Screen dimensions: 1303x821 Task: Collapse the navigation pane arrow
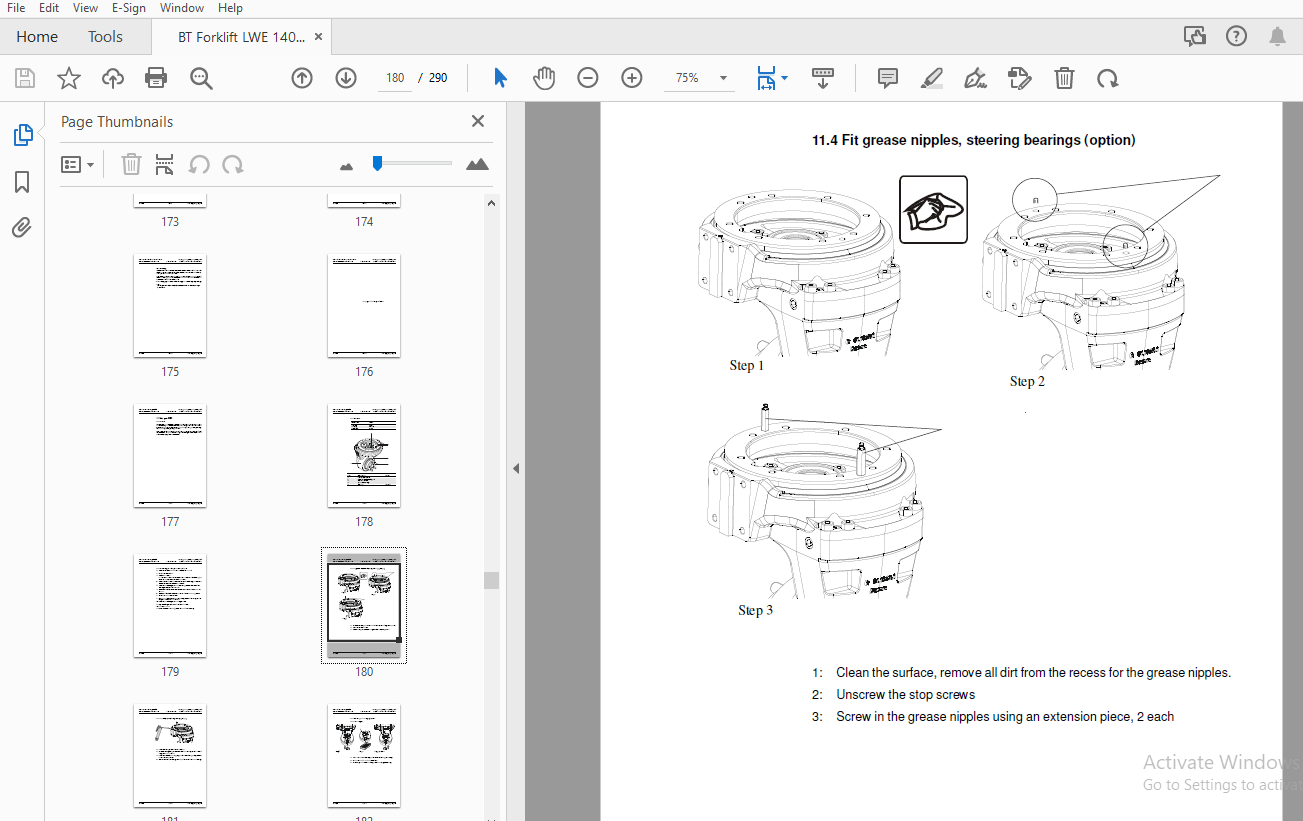(x=516, y=468)
